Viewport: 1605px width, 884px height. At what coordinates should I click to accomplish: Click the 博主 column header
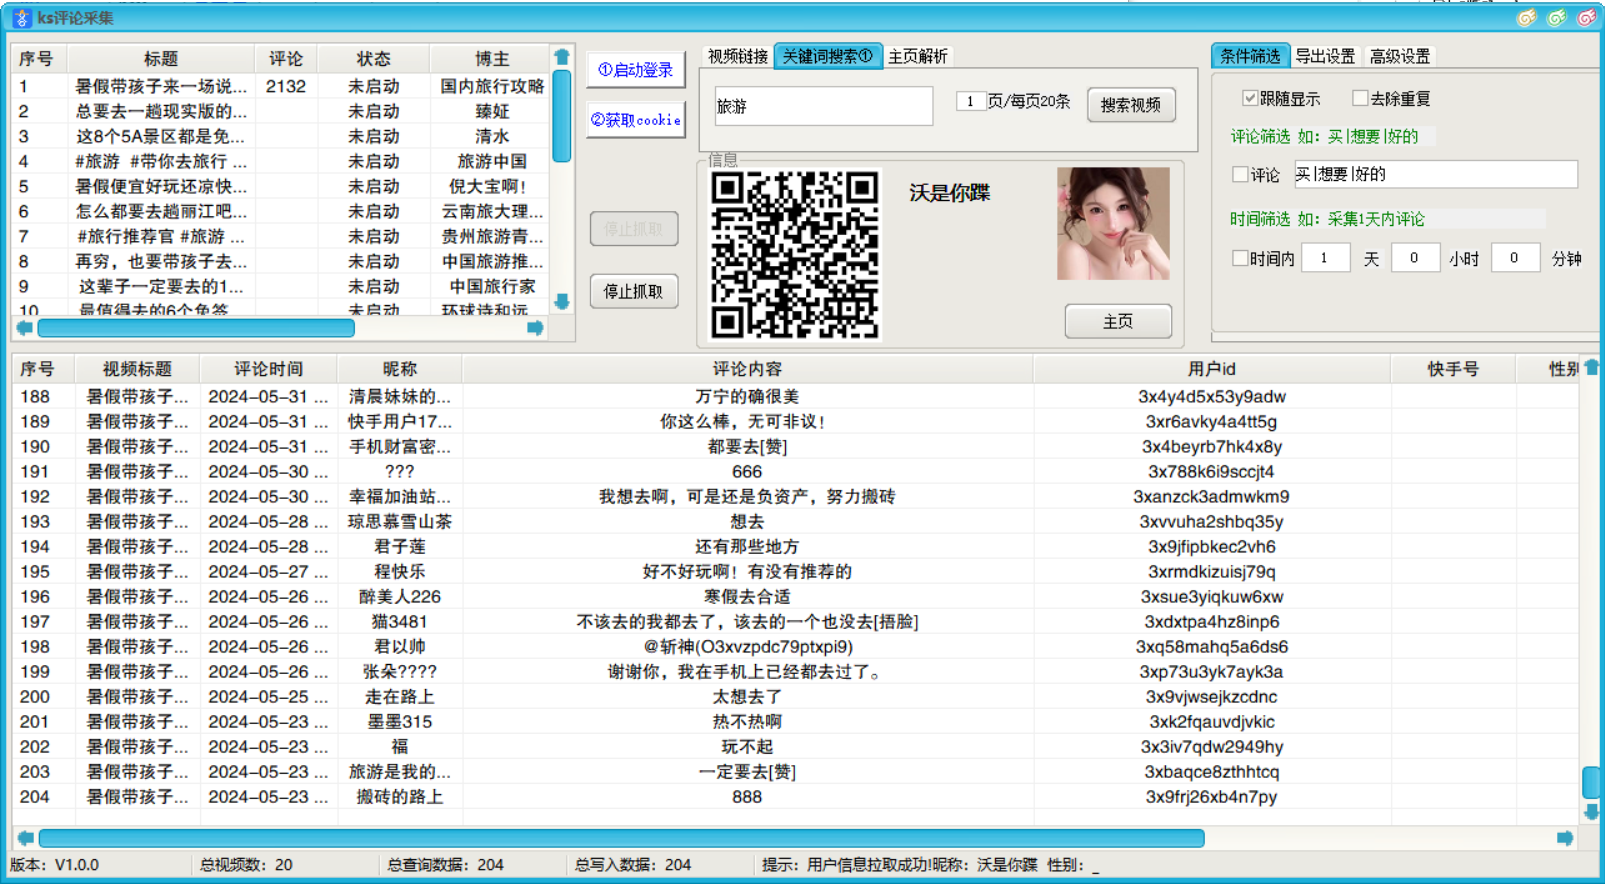491,59
